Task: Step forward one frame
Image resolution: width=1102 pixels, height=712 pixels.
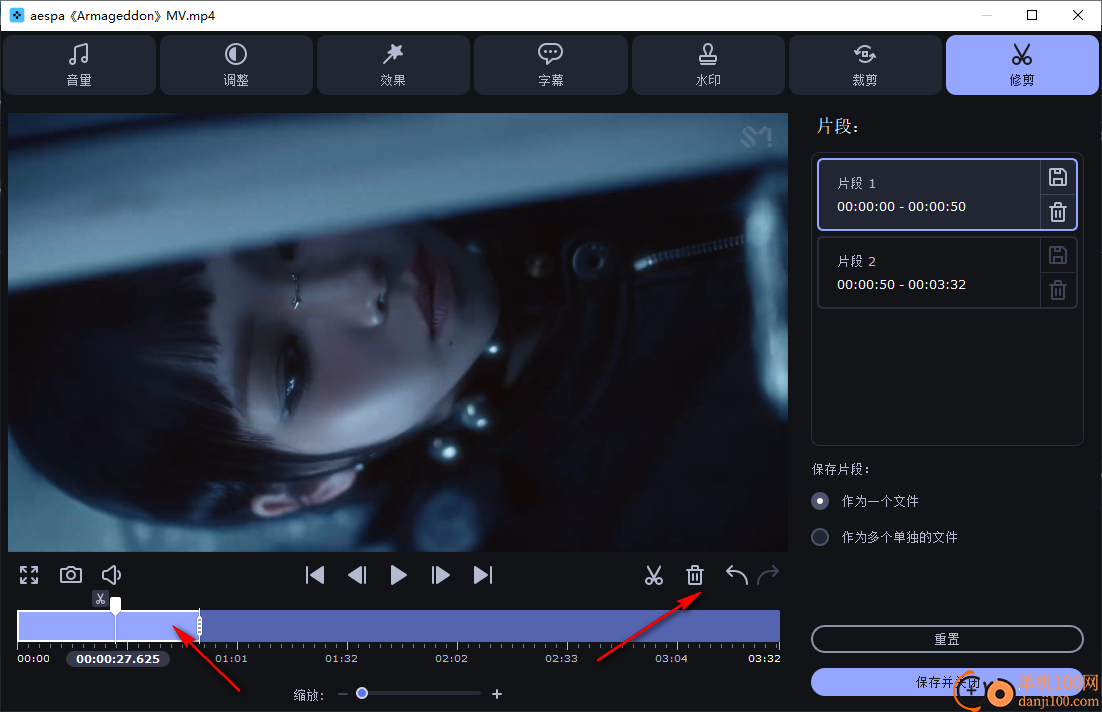Action: click(440, 575)
